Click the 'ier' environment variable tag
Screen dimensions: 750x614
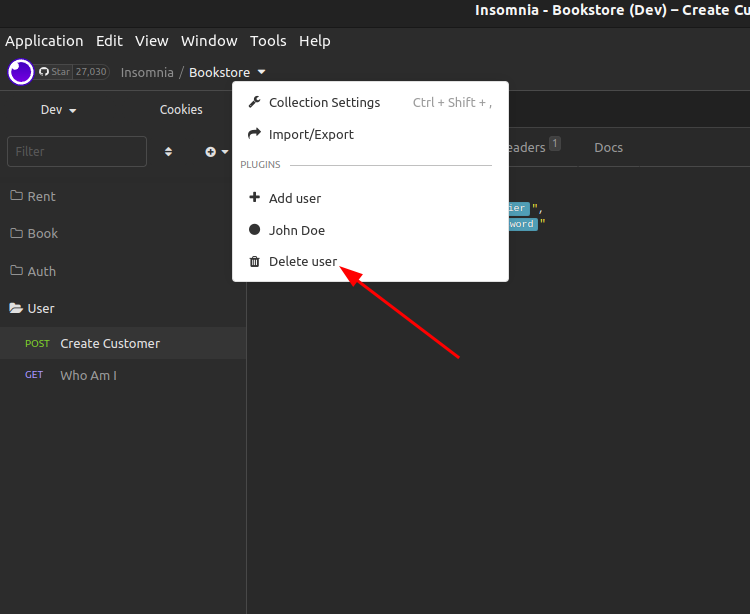point(519,208)
